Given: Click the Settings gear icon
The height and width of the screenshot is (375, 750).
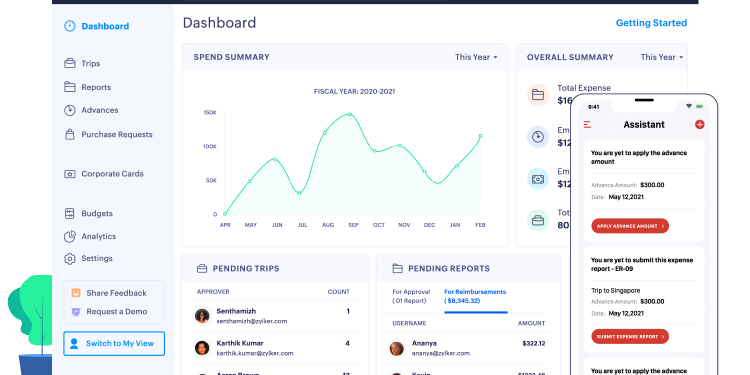Looking at the screenshot, I should (x=70, y=259).
